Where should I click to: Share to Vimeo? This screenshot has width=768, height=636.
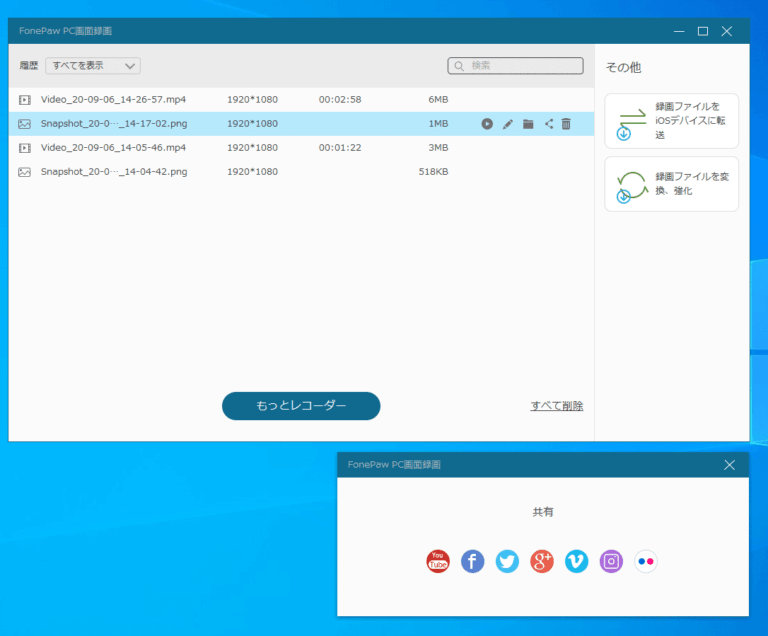576,562
